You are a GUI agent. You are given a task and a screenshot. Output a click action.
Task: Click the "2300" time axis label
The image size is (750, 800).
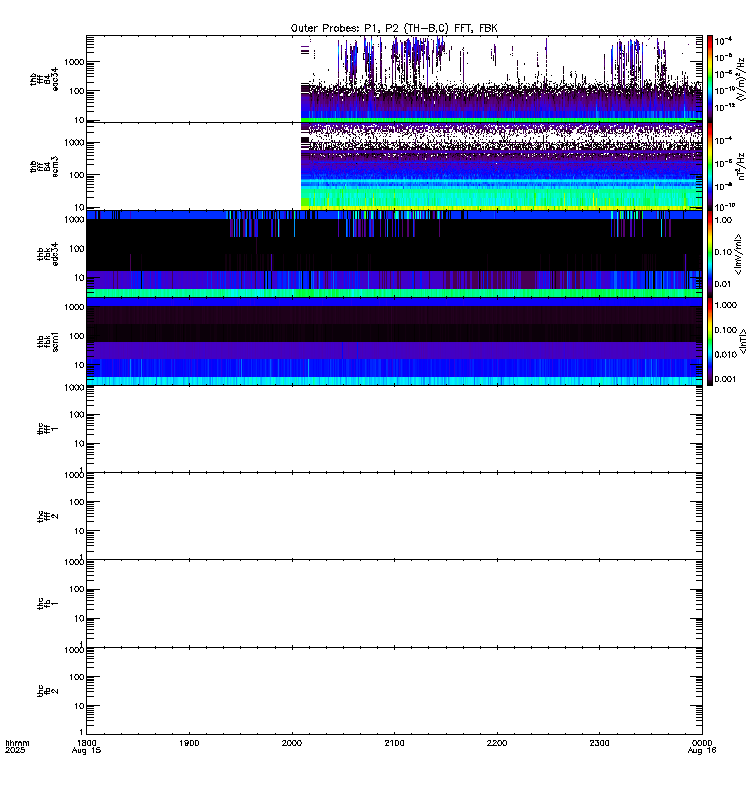point(599,743)
